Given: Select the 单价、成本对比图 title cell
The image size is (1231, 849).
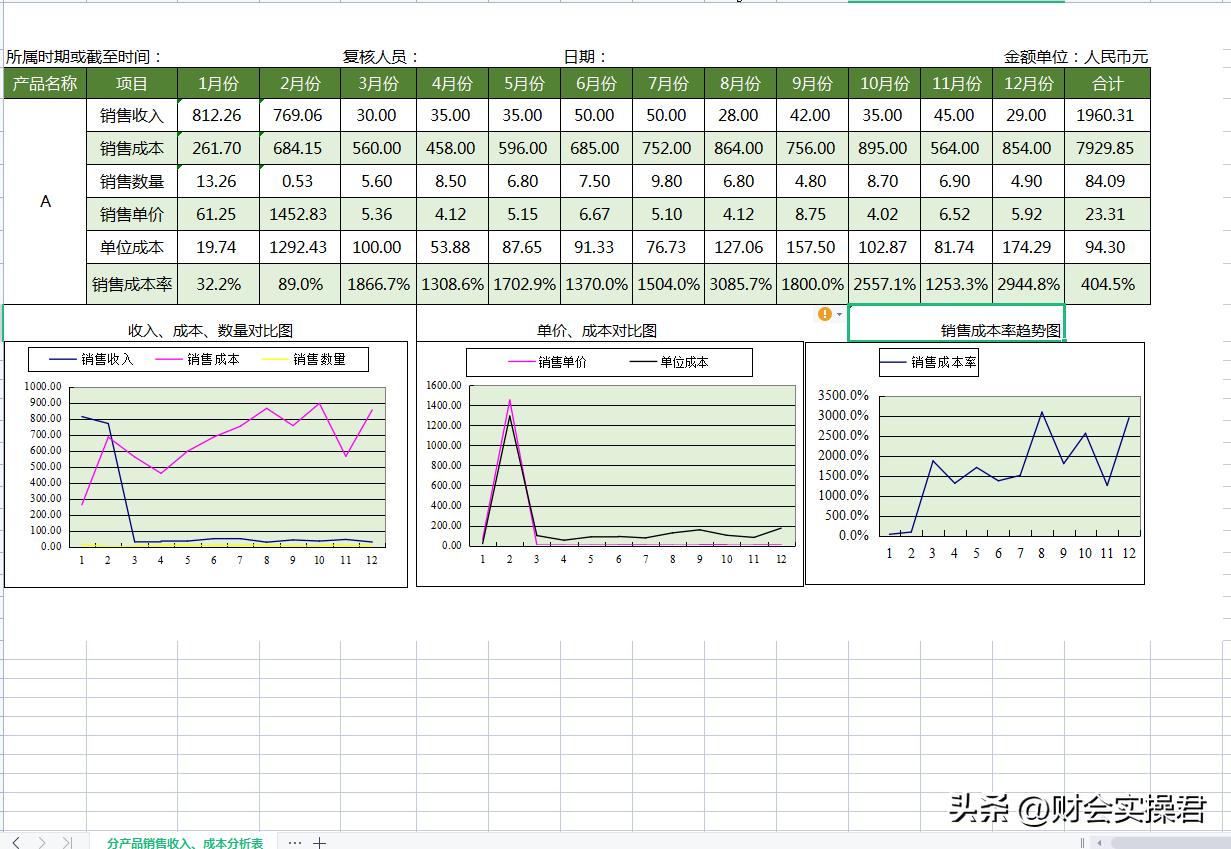Looking at the screenshot, I should click(597, 330).
